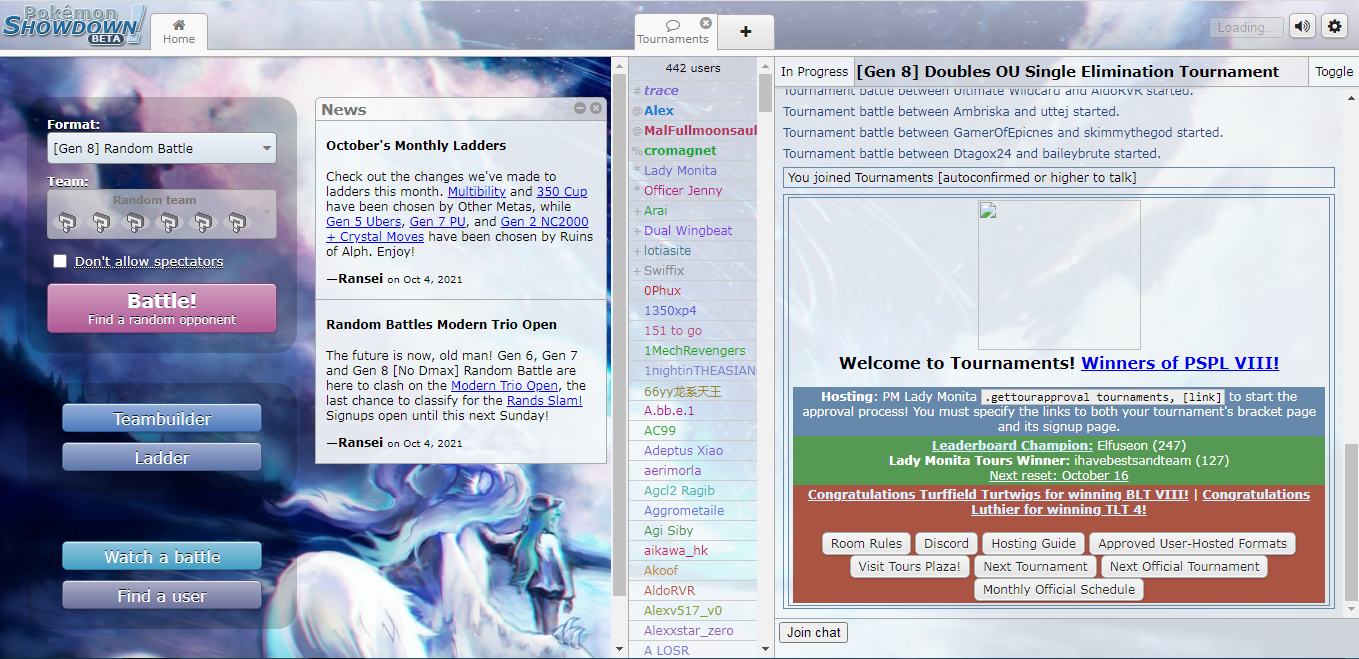Minimize the News panel
The height and width of the screenshot is (659, 1359).
click(x=580, y=108)
